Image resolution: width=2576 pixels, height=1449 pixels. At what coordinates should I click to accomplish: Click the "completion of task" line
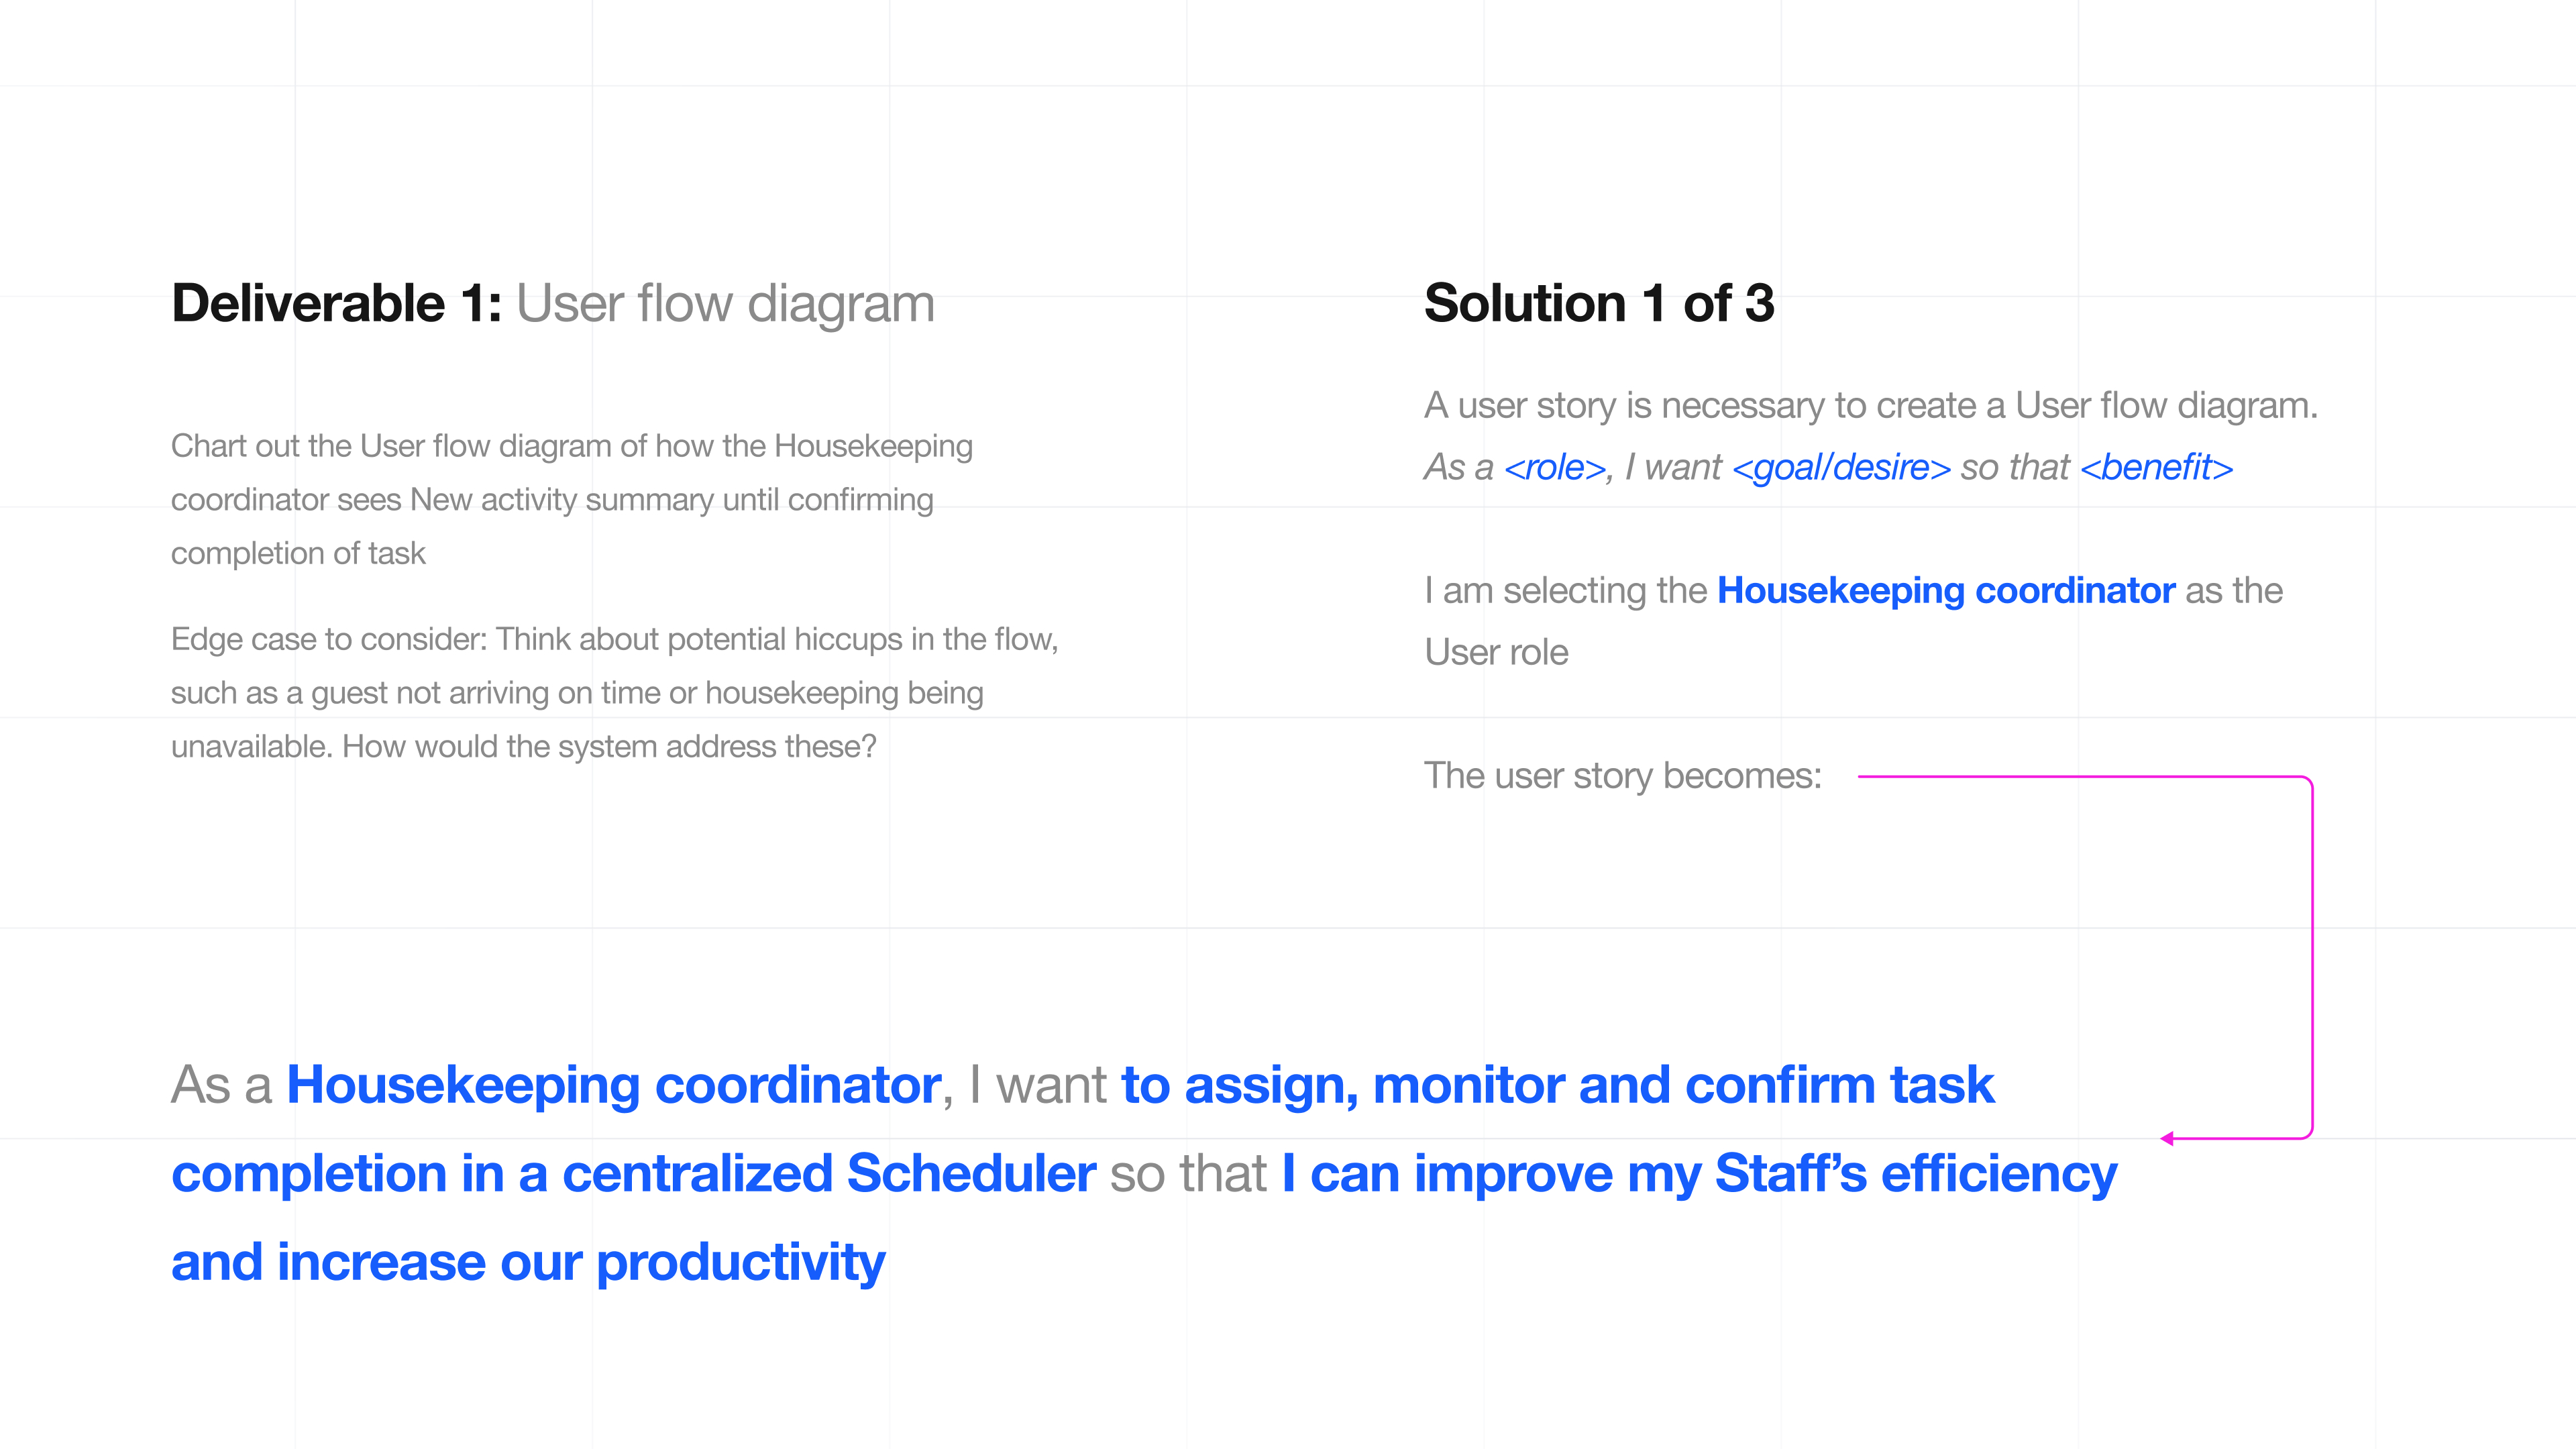[x=298, y=553]
